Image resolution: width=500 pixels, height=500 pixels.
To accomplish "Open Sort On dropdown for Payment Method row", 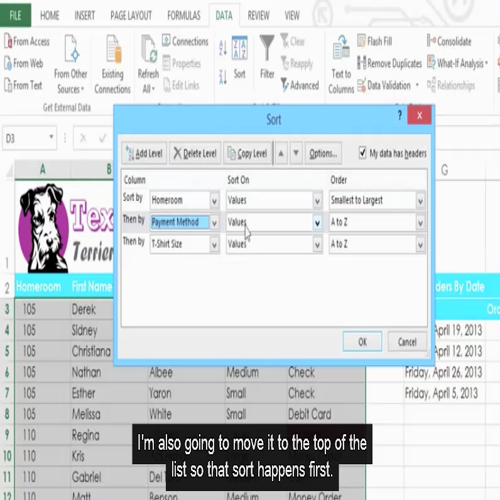I will [x=317, y=222].
